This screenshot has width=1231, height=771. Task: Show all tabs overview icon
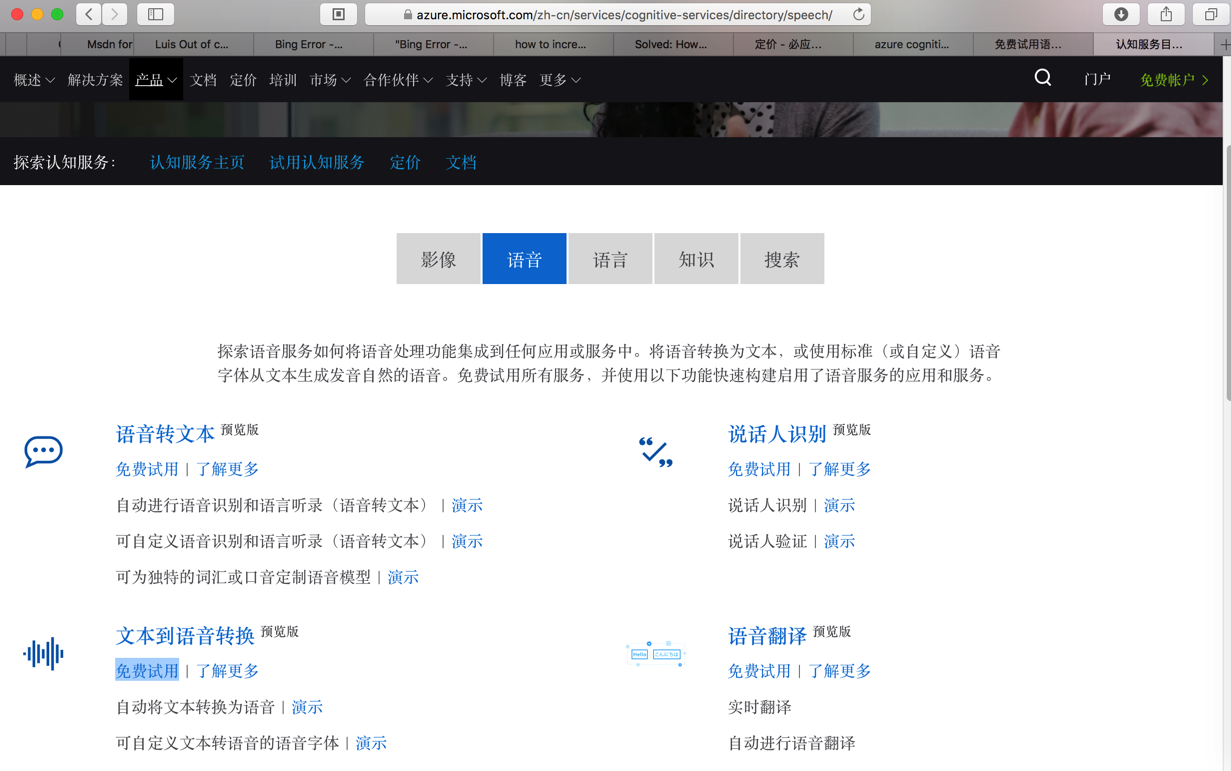(1211, 14)
